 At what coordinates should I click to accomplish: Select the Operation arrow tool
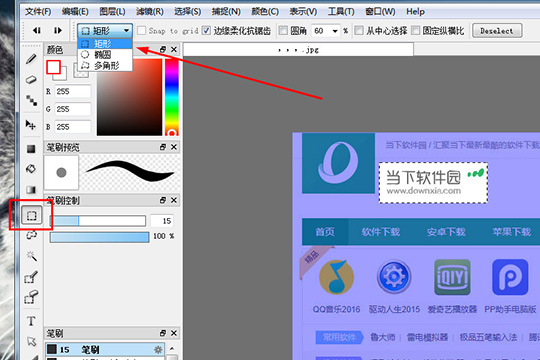pos(31,341)
